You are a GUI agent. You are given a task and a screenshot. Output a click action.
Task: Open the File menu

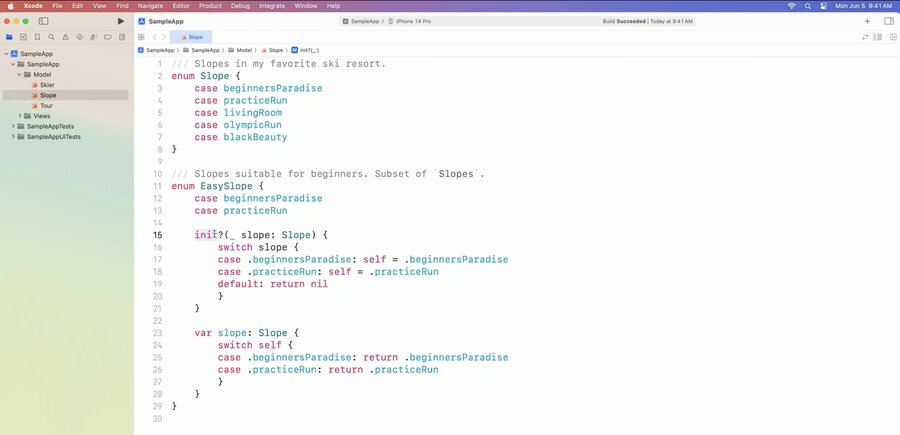pos(57,6)
